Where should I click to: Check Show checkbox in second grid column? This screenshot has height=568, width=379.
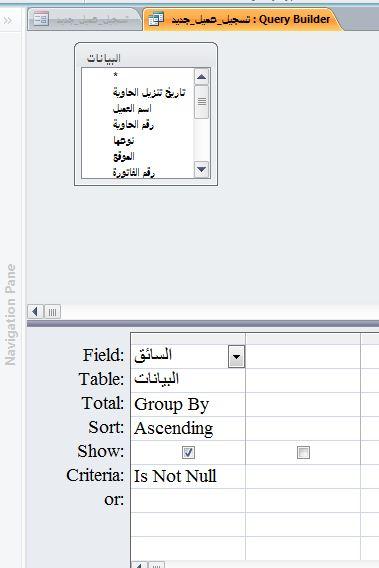tap(303, 452)
